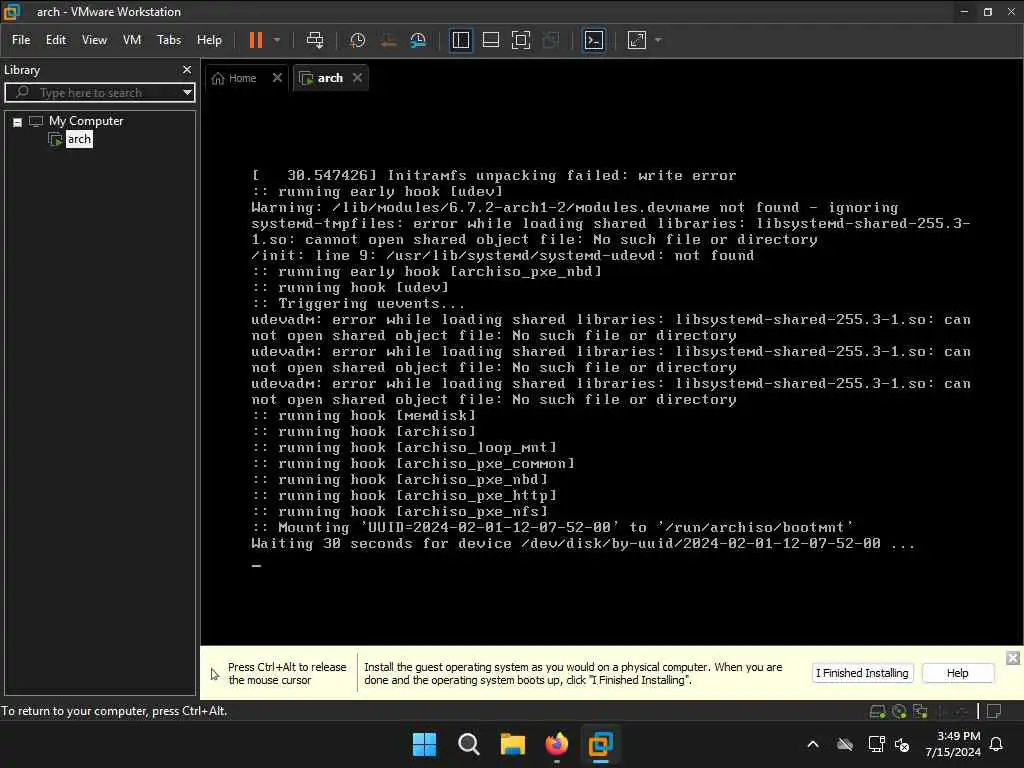Send Ctrl+Alt+Del to the virtual machine
The width and height of the screenshot is (1024, 768).
315,40
